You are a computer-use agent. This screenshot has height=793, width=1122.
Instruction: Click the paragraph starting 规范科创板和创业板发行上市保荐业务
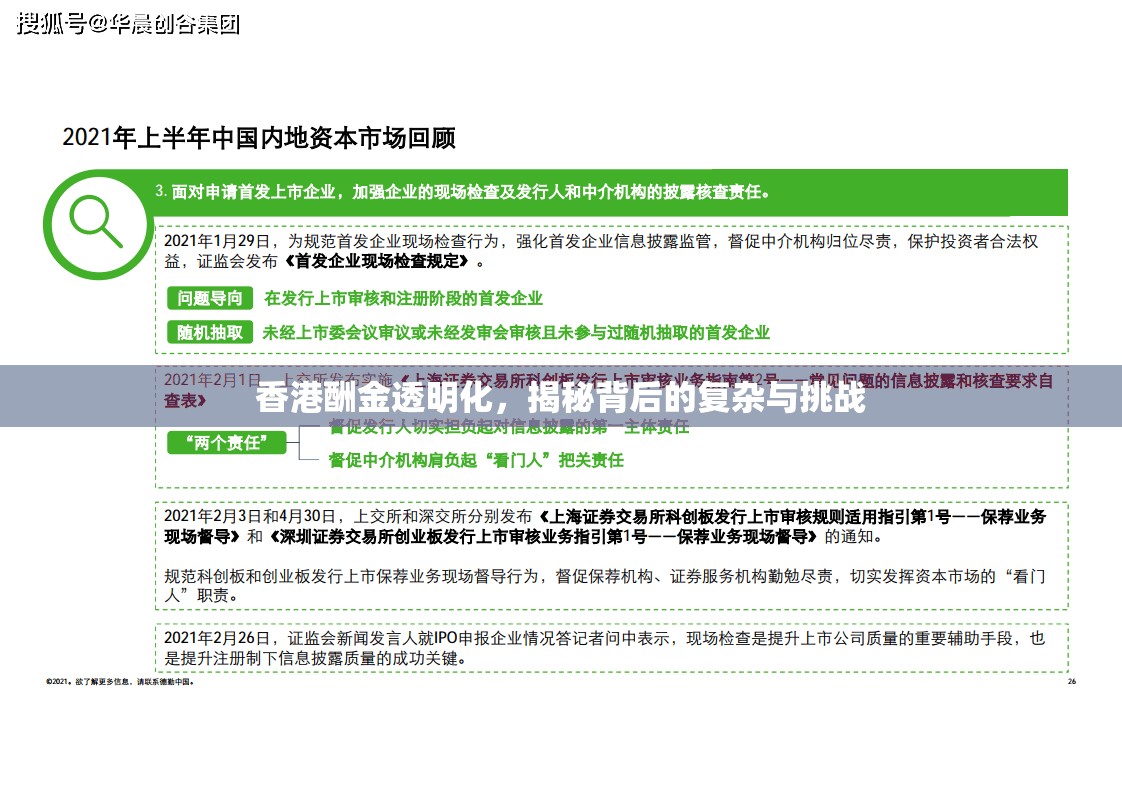click(605, 585)
